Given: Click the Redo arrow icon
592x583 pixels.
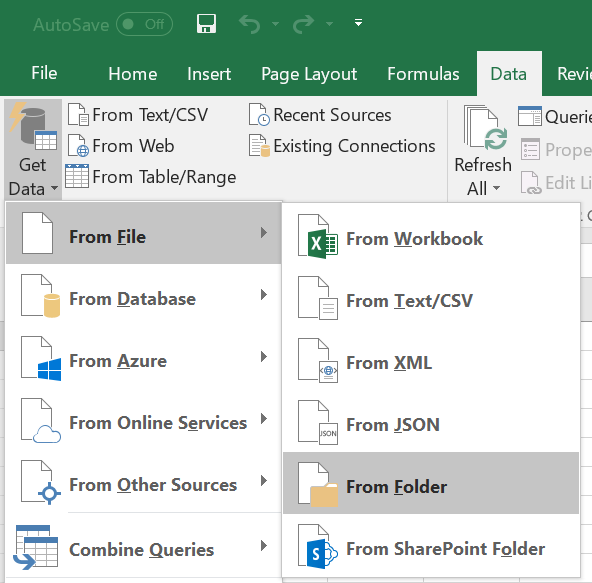Looking at the screenshot, I should (x=304, y=24).
